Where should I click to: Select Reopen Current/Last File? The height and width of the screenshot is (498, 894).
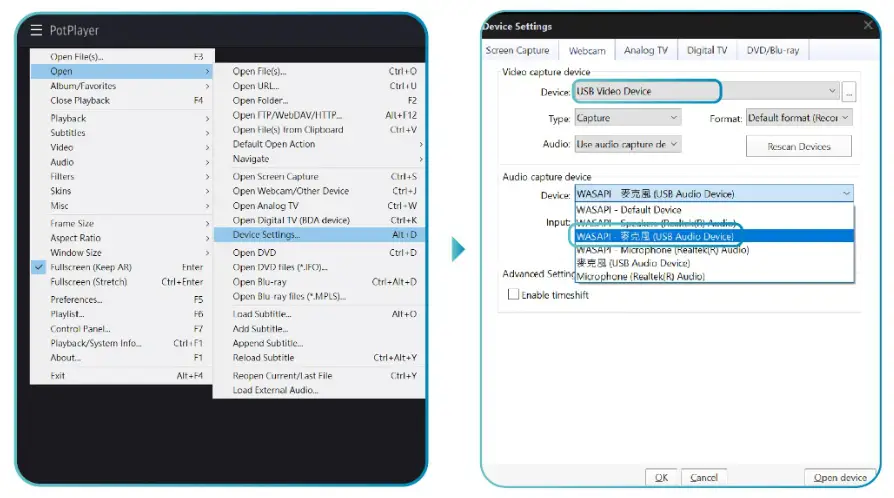point(319,375)
